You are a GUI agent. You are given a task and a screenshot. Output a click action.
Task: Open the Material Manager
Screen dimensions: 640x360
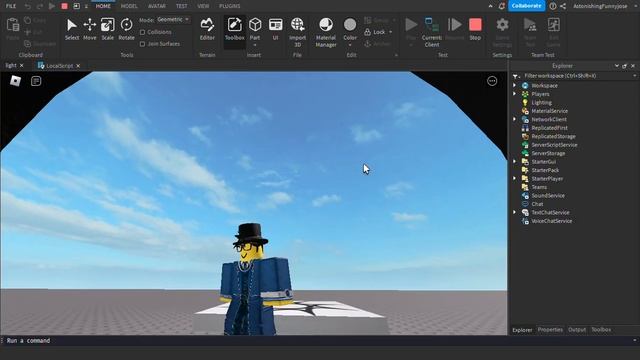click(326, 32)
